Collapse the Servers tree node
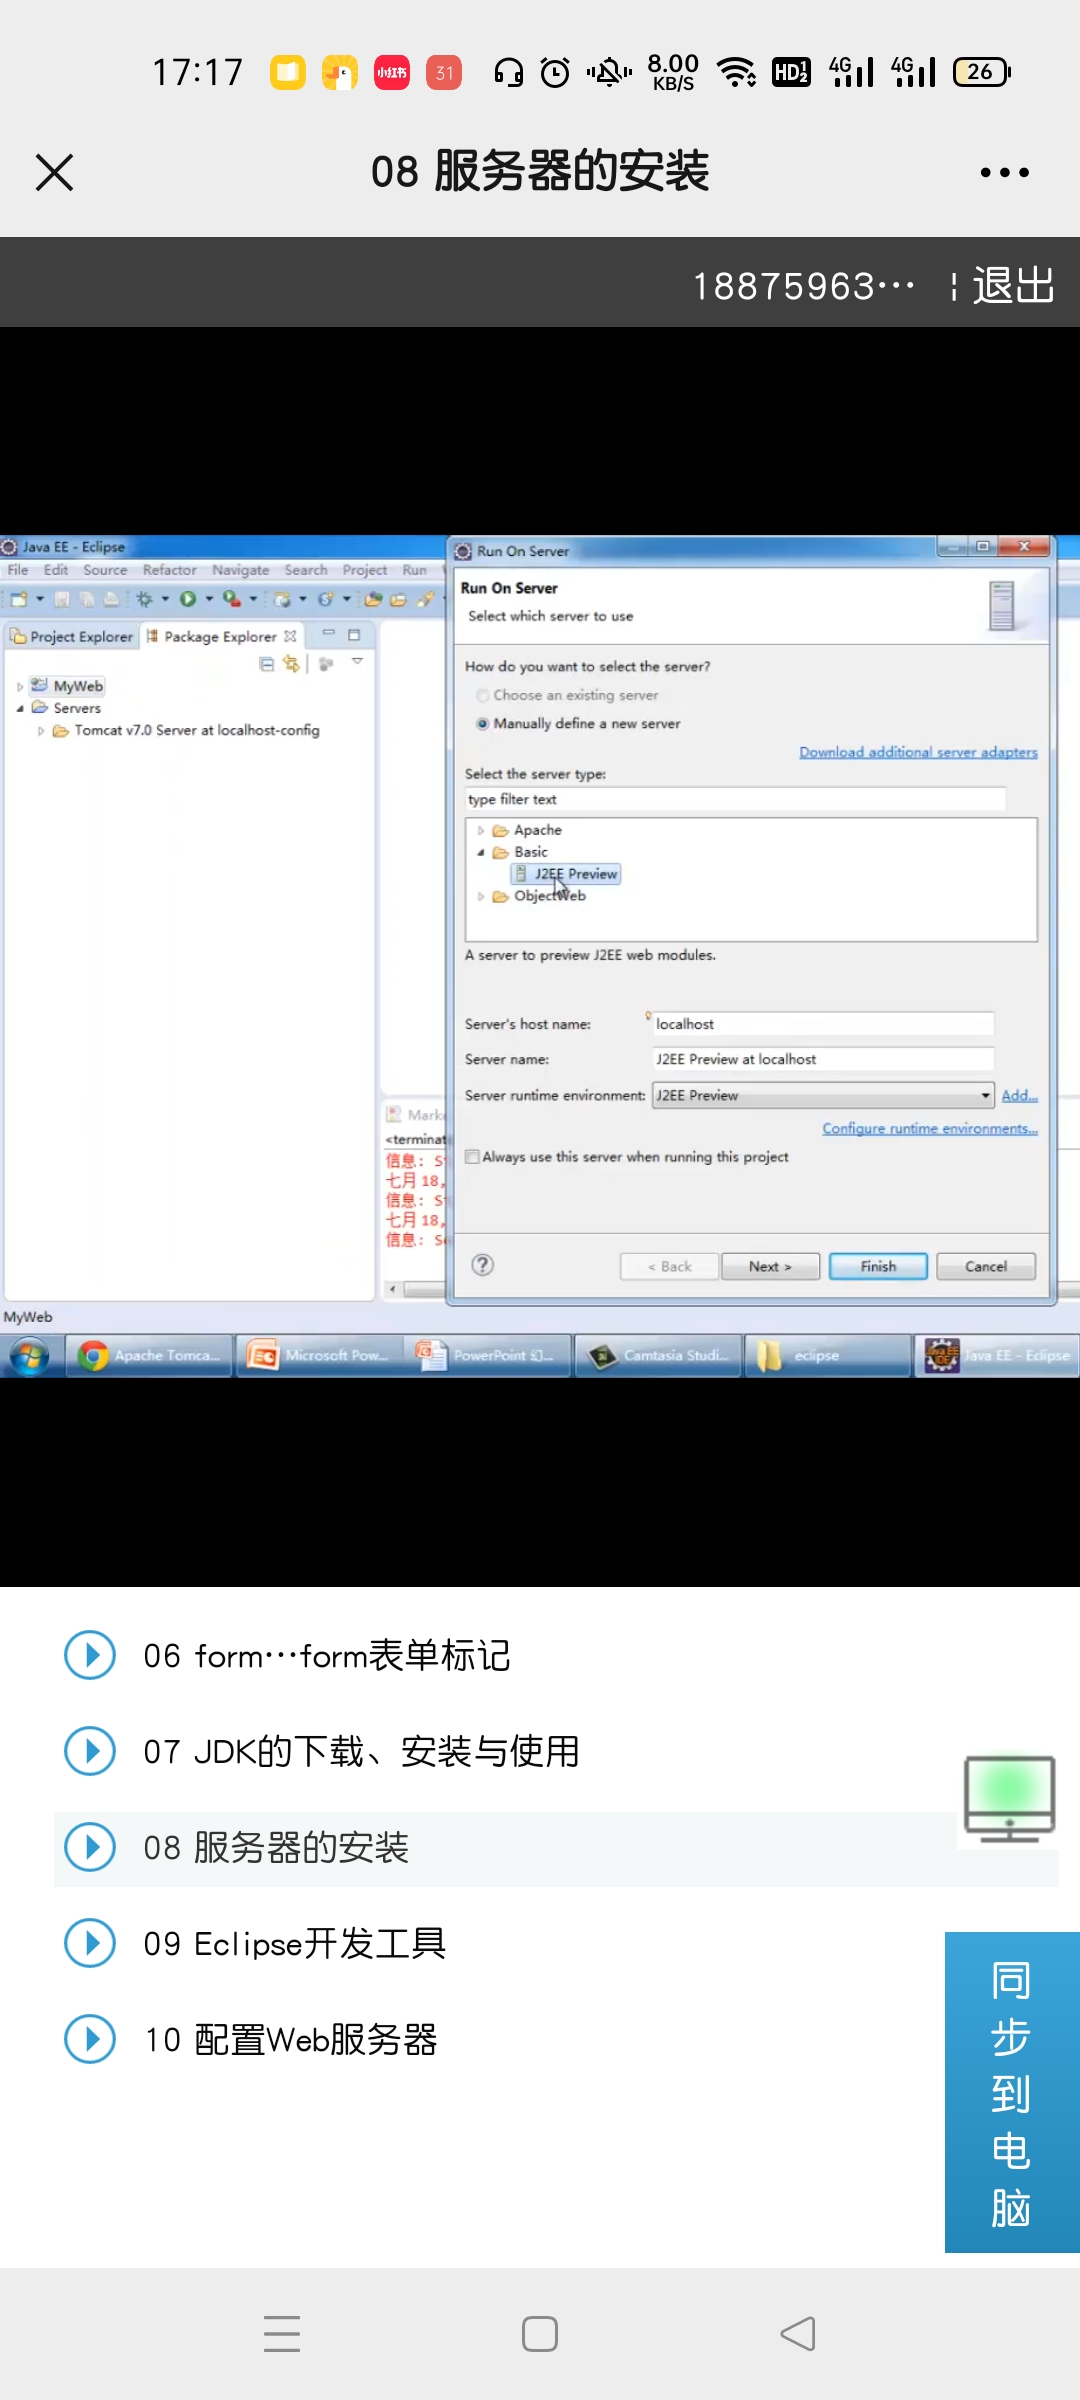The height and width of the screenshot is (2400, 1080). point(20,708)
